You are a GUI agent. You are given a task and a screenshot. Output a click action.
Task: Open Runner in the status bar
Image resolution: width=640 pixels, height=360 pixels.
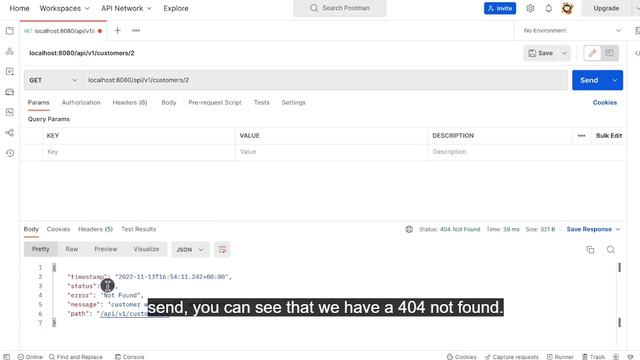coord(560,357)
